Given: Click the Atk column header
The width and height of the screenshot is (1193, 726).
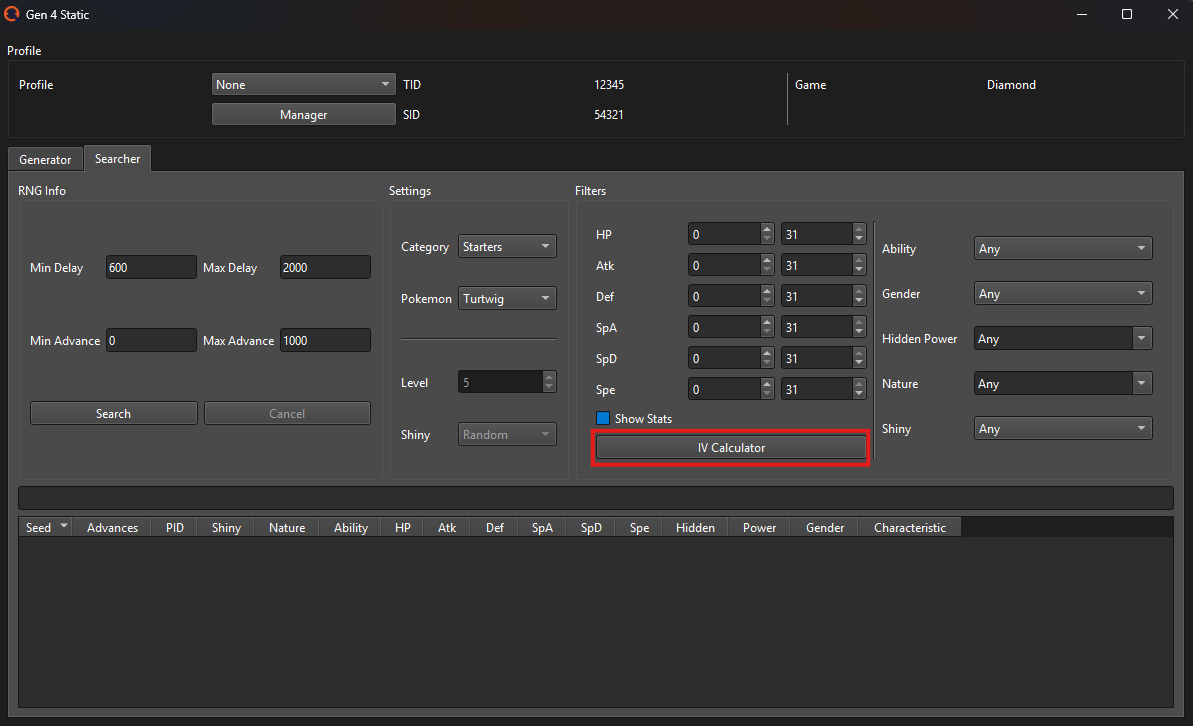Looking at the screenshot, I should tap(447, 527).
